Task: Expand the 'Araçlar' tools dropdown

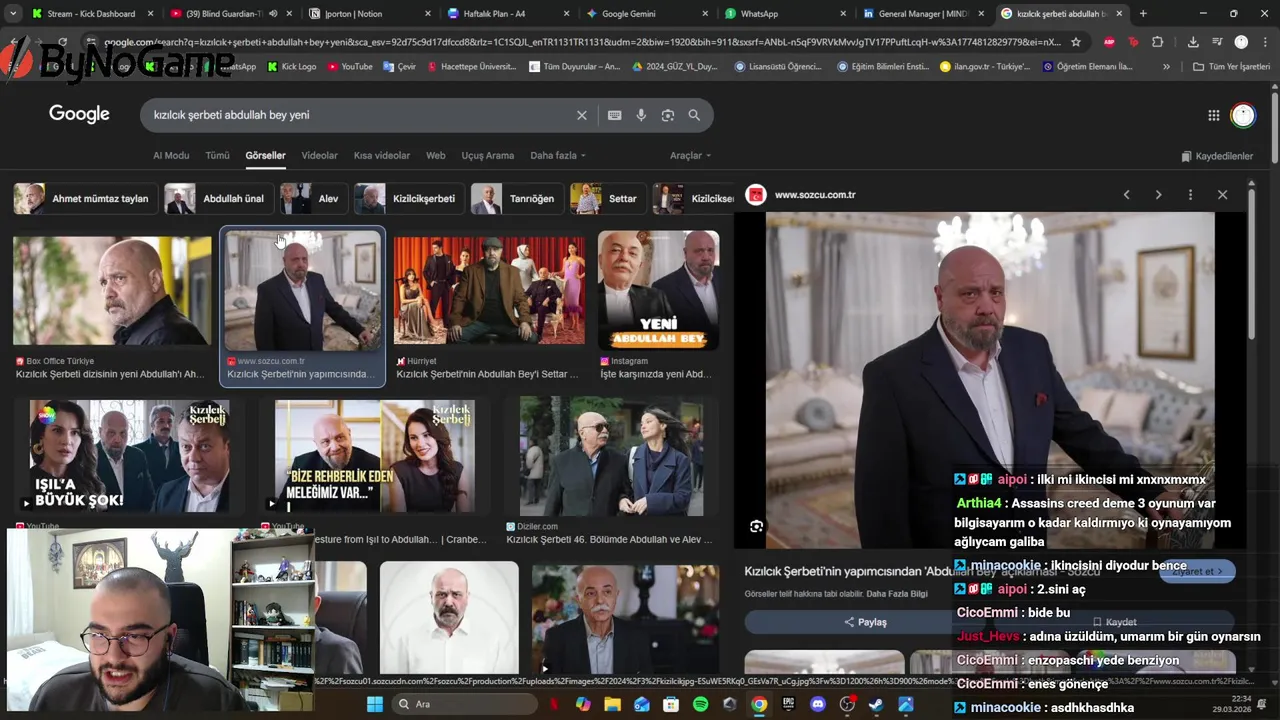Action: point(690,155)
